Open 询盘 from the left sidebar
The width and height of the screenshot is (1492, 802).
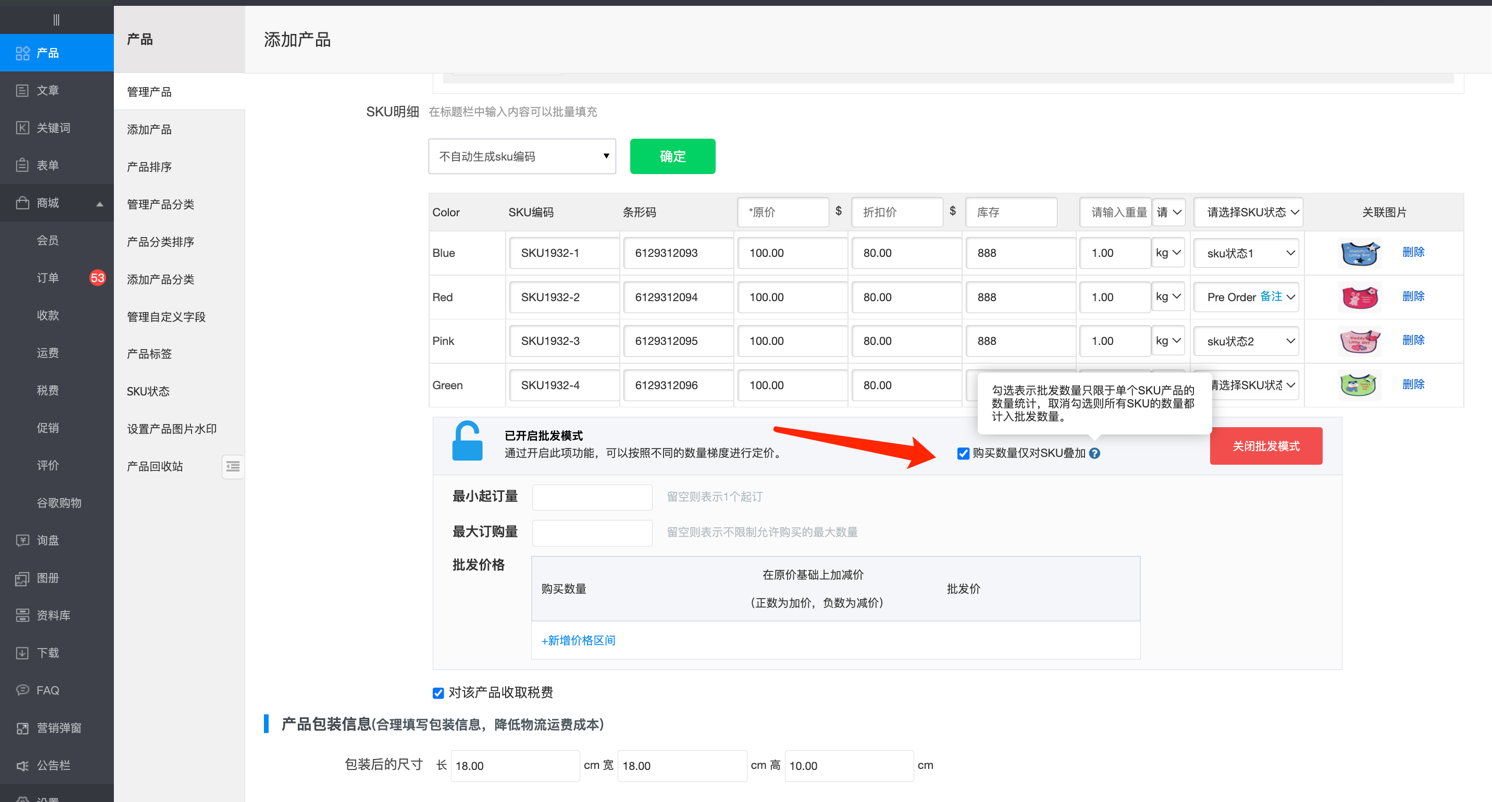pos(47,541)
